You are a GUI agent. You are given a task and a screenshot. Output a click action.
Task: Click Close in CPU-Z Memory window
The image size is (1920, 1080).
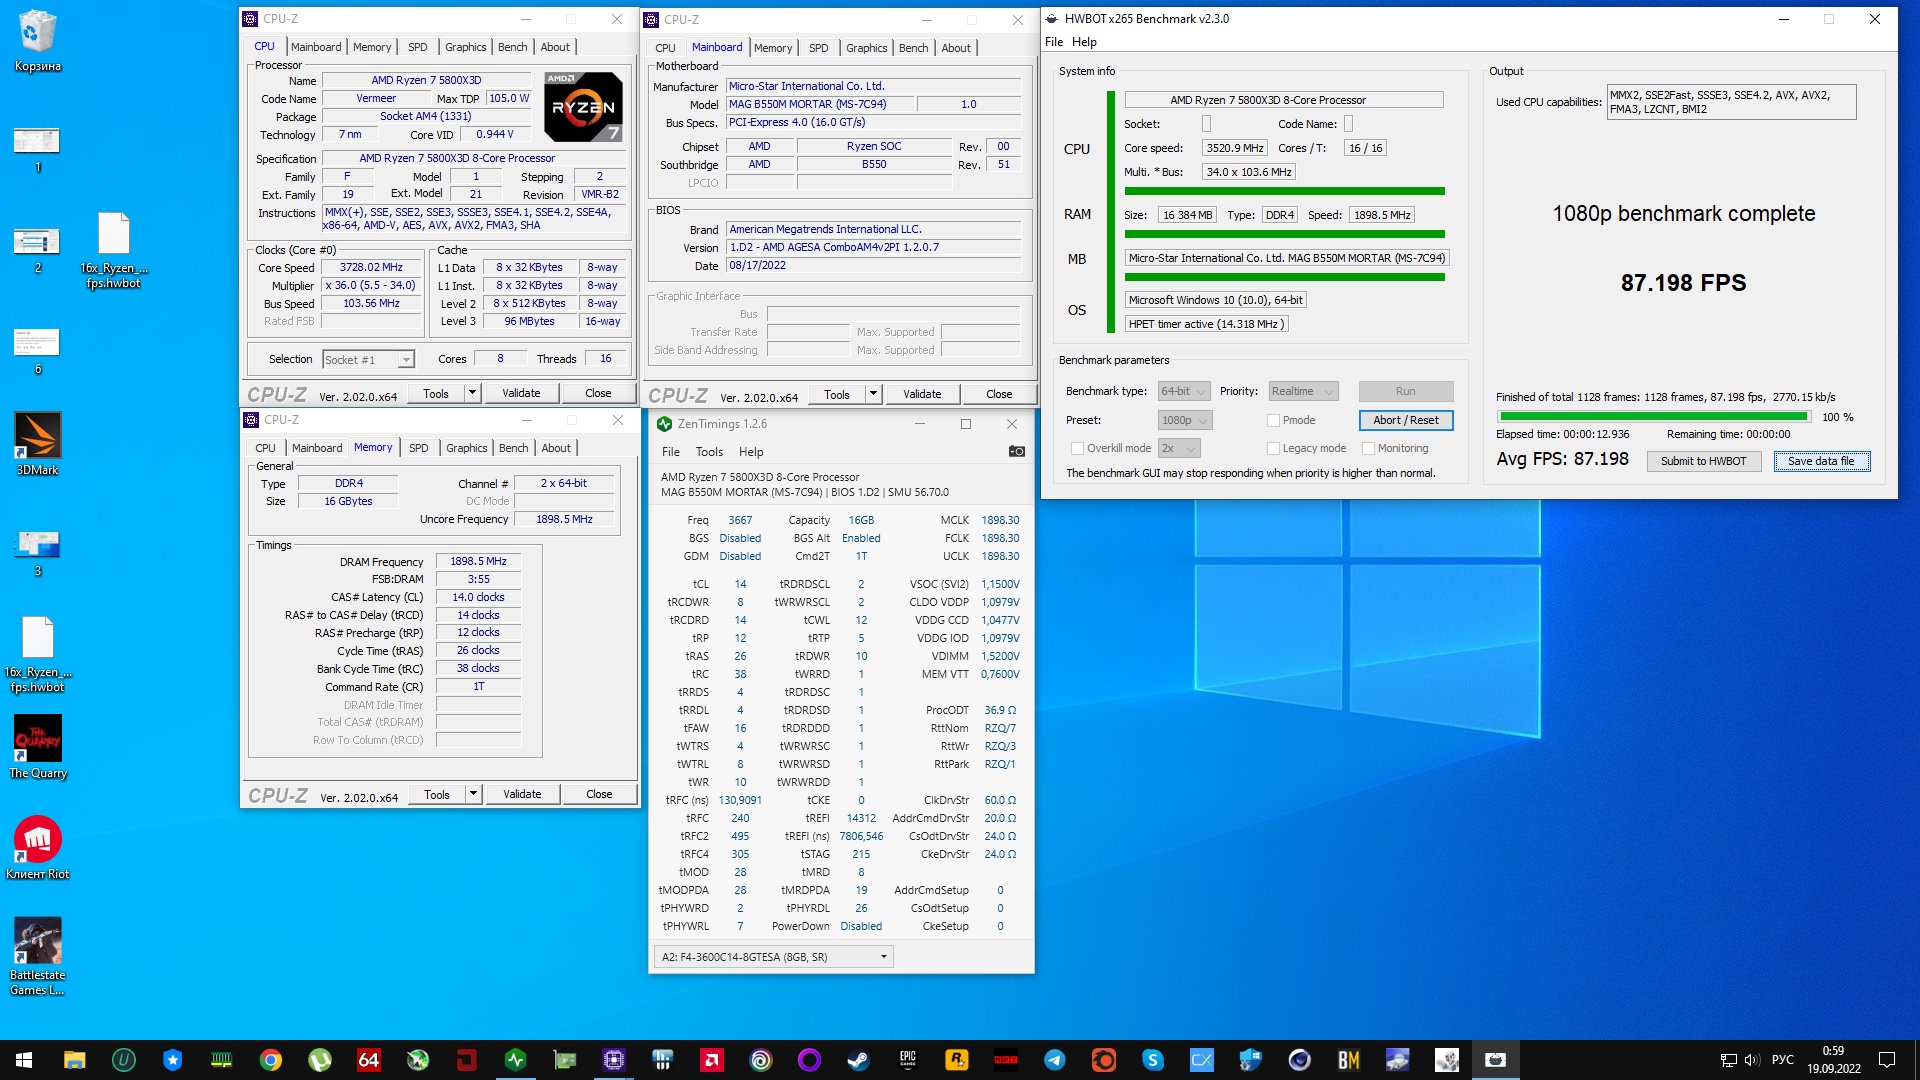point(599,794)
